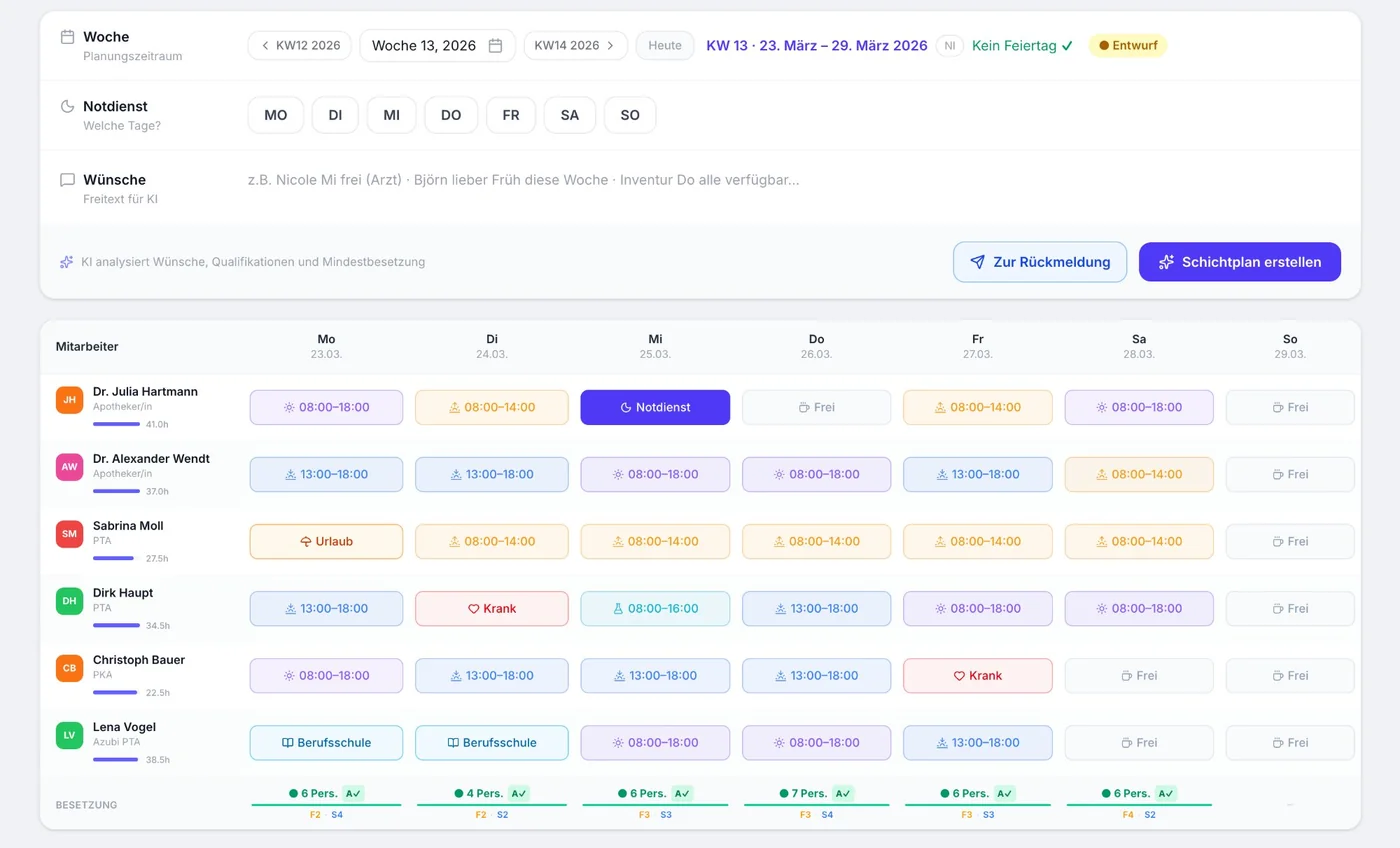Click the Heute button
Screen dimensions: 1400x848
coord(665,45)
